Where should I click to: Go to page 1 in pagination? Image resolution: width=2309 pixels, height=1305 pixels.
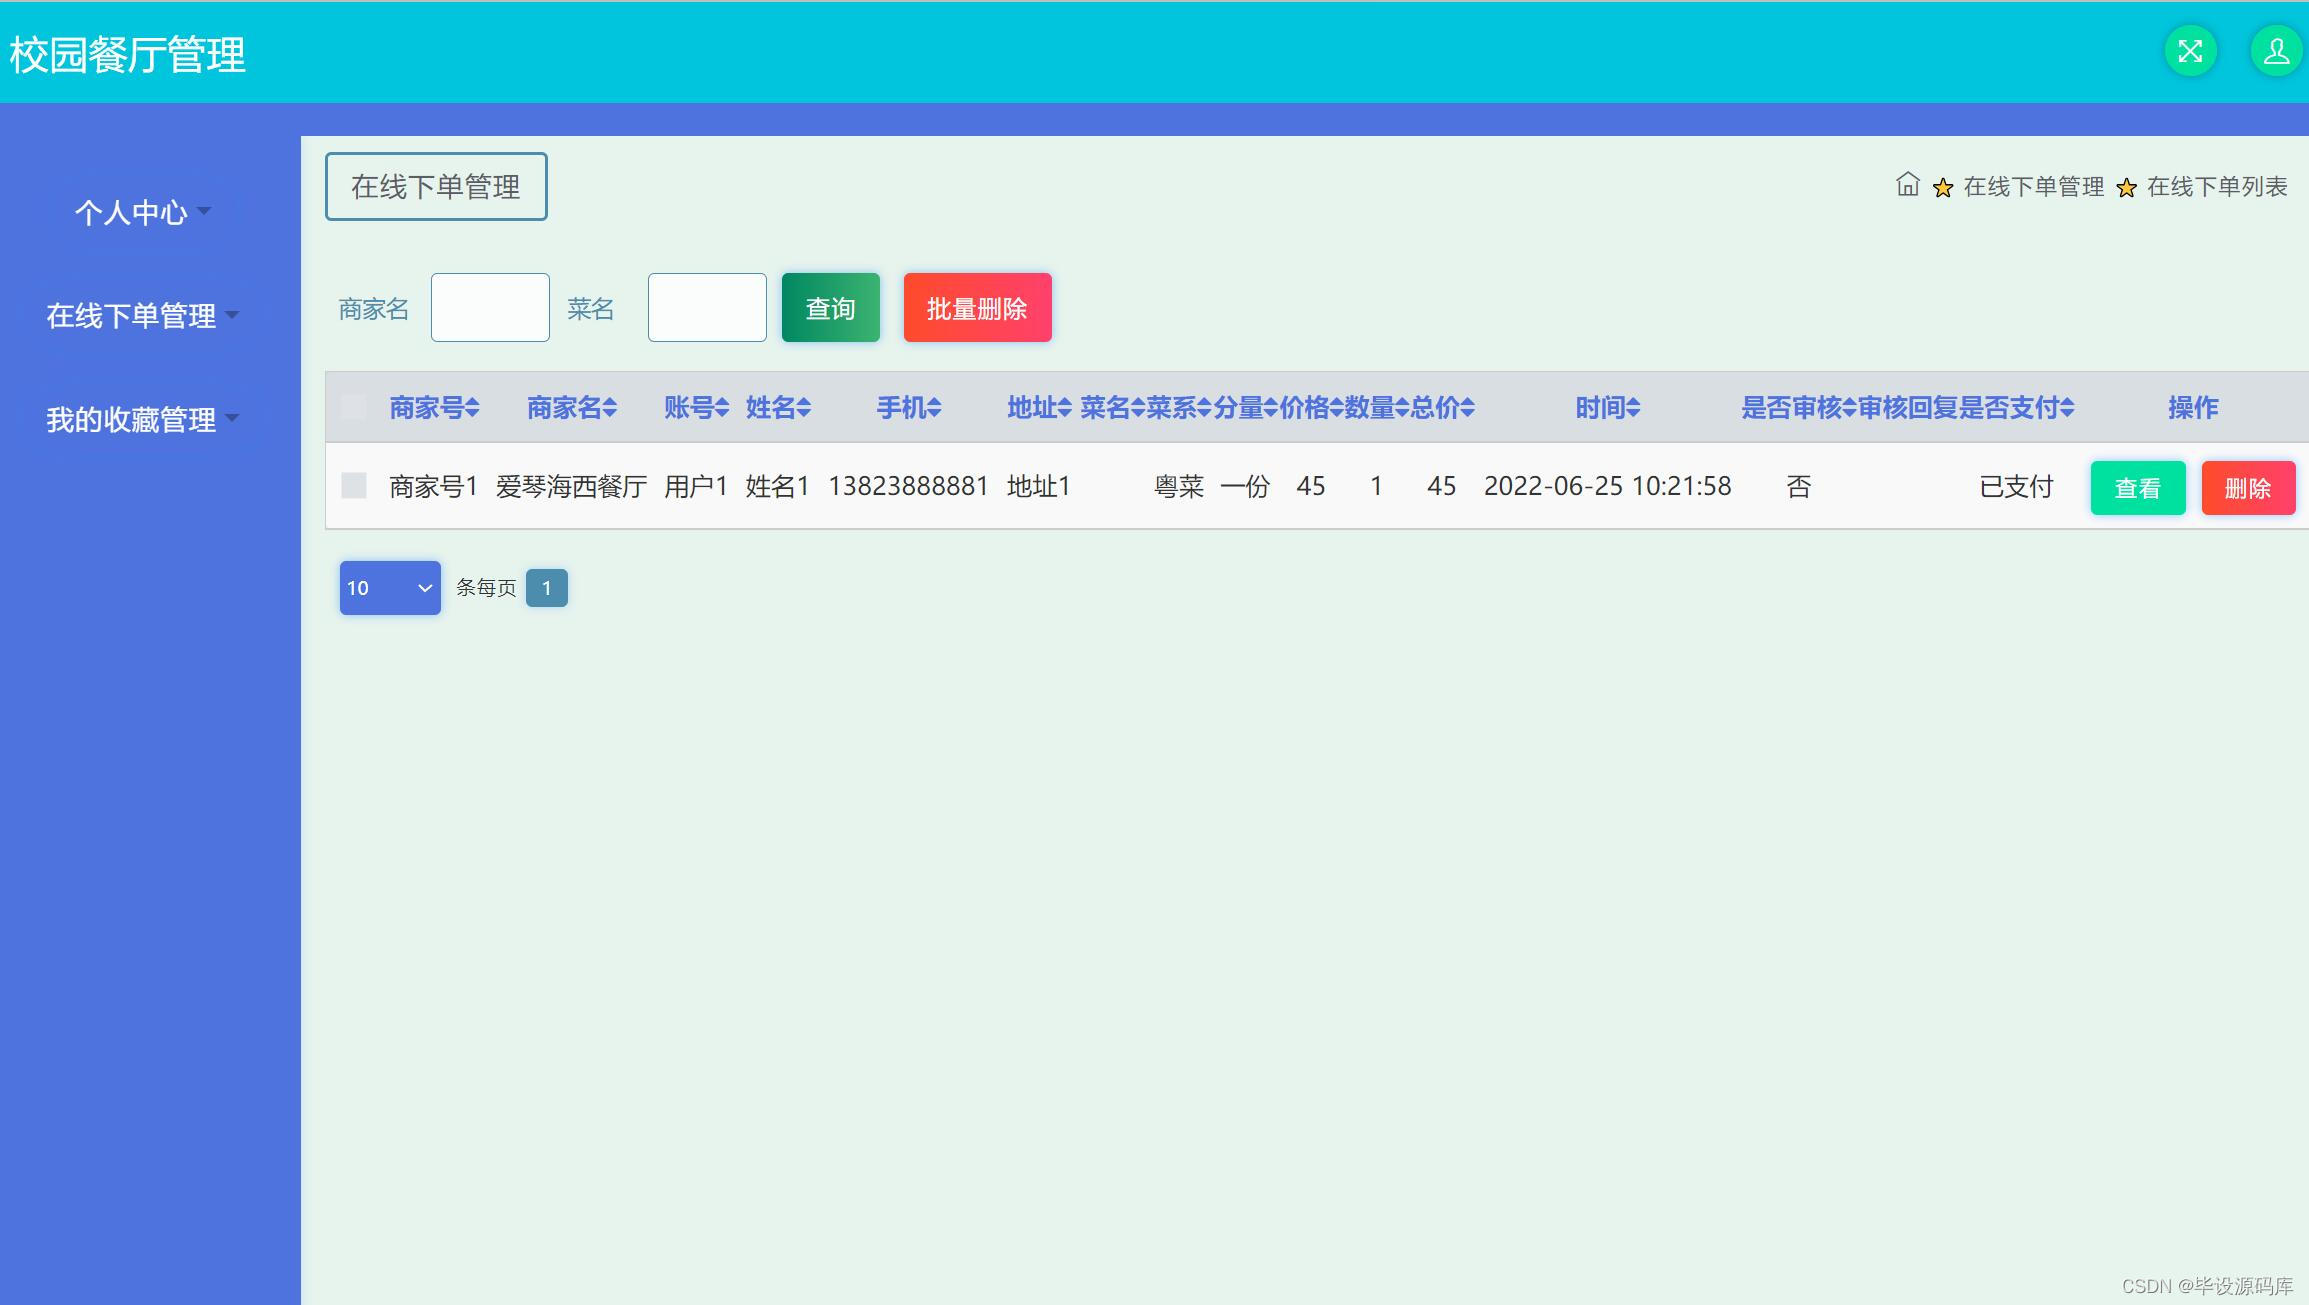pyautogui.click(x=546, y=588)
